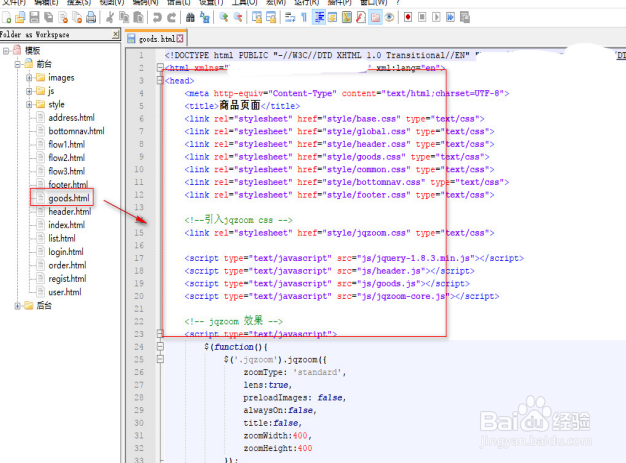Image resolution: width=626 pixels, height=463 pixels.
Task: Save the recorded macro icon
Action: (465, 18)
